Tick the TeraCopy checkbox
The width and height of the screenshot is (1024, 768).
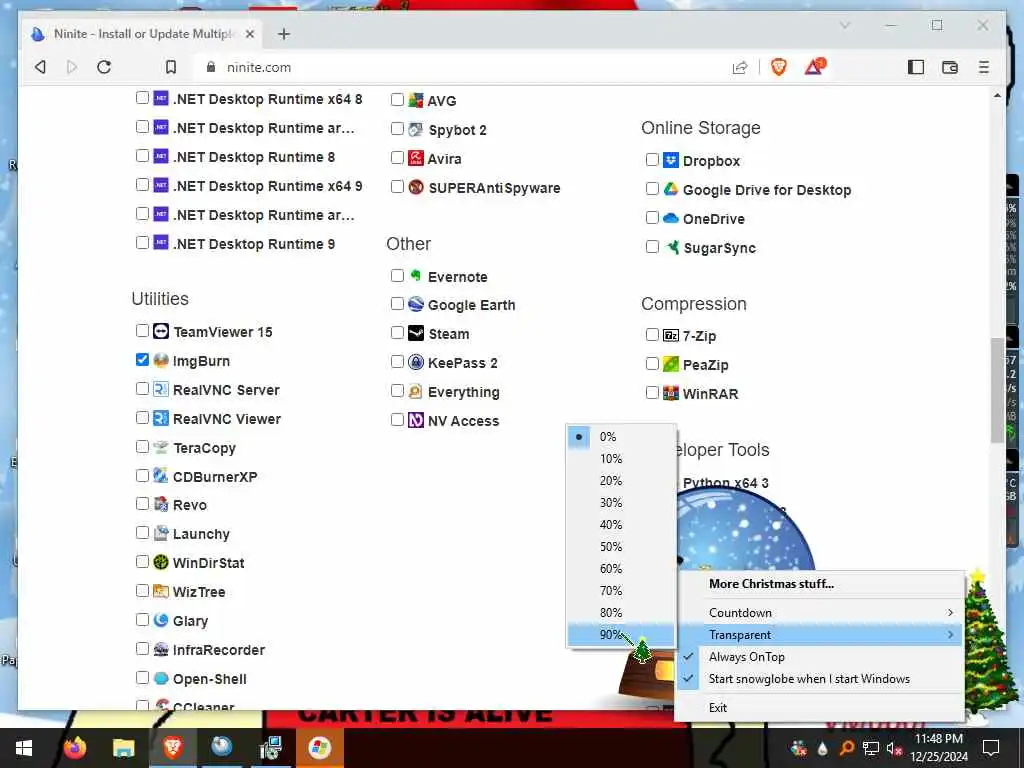coord(142,447)
